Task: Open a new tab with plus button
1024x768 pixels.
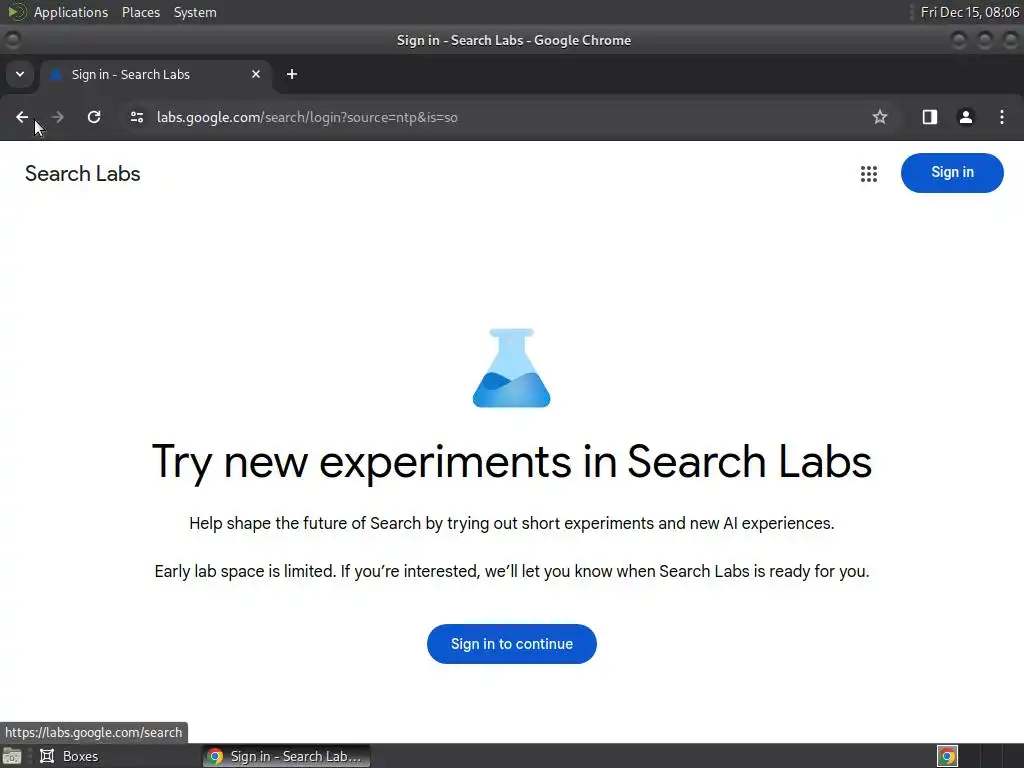Action: click(292, 74)
